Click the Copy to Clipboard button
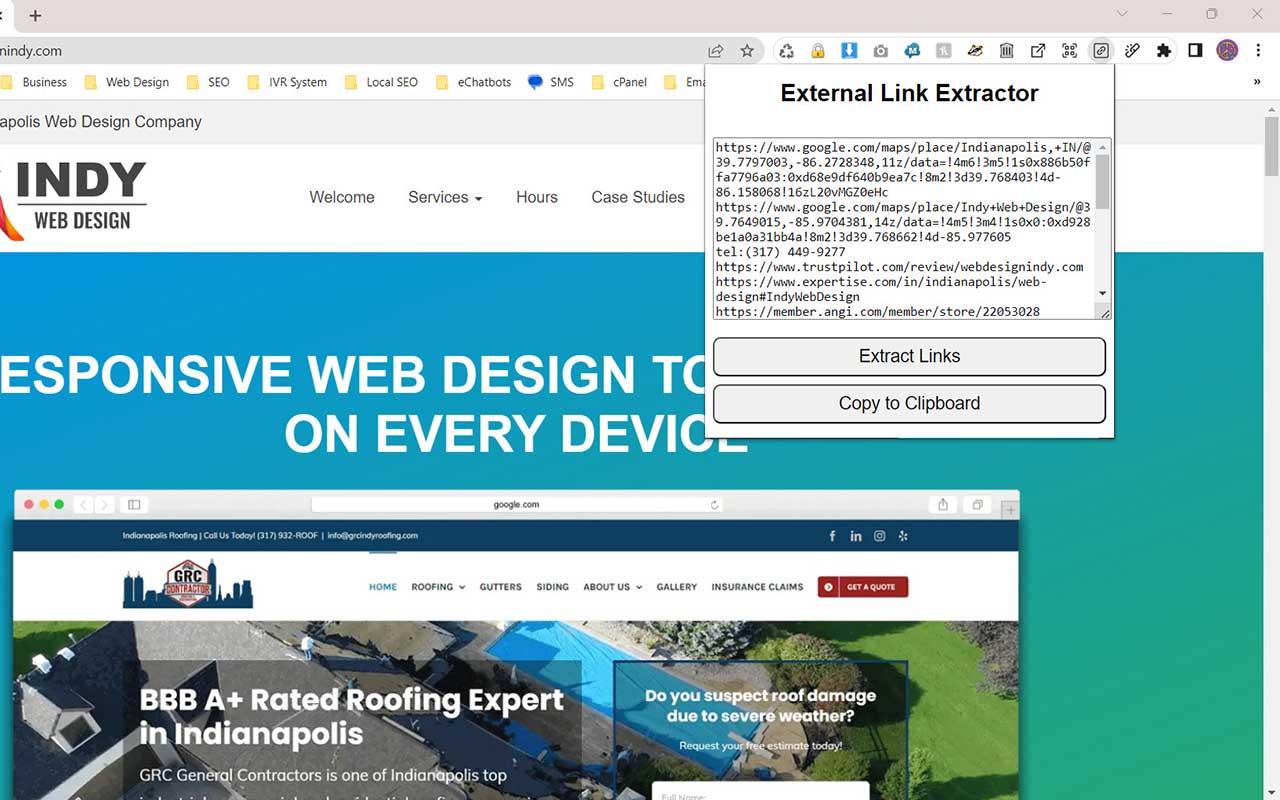Screen dimensions: 1280x800 [909, 403]
